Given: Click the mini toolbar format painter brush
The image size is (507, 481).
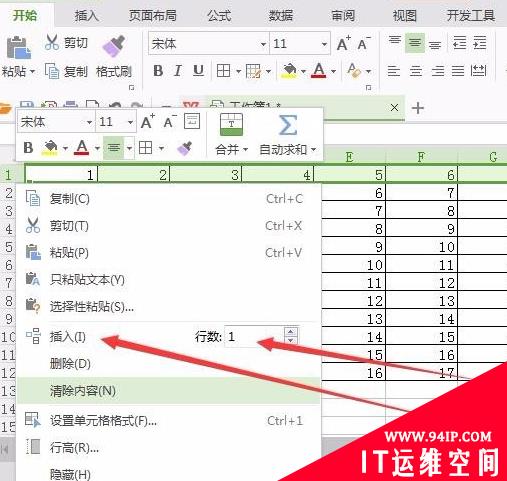Looking at the screenshot, I should 185,148.
